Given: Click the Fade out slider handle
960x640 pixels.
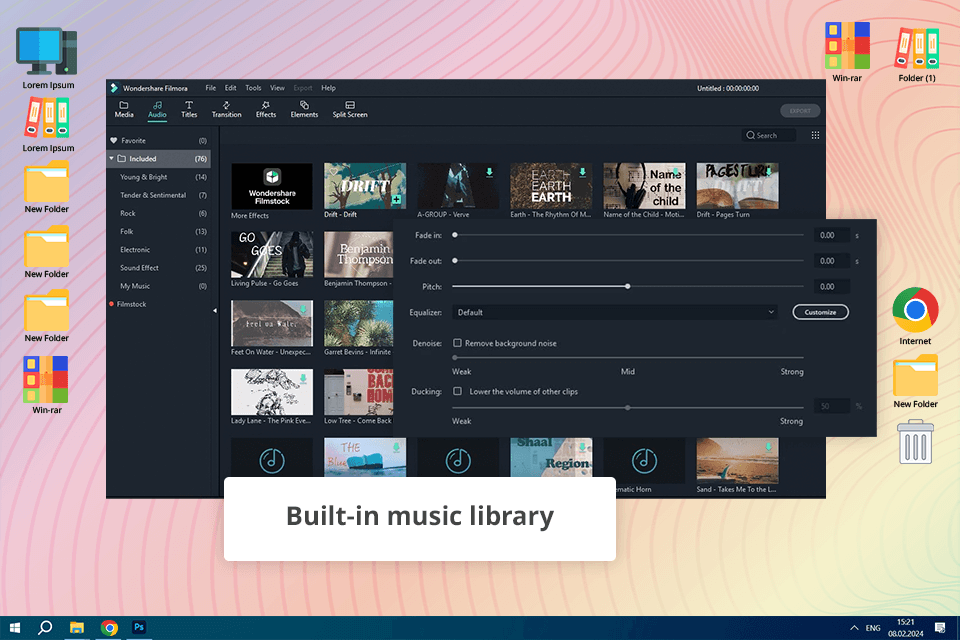Looking at the screenshot, I should pyautogui.click(x=455, y=261).
